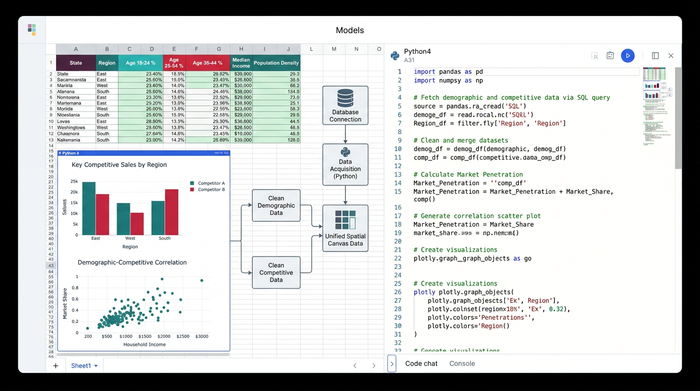This screenshot has width=700, height=391.
Task: Click the Calculate Market Penetration comment line
Action: coord(468,175)
